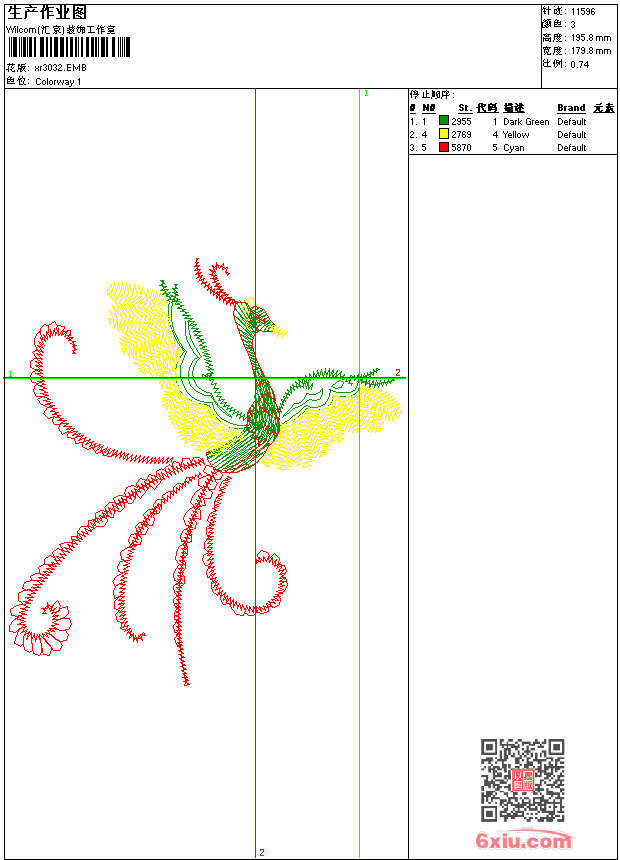
Task: Select Default brand in Cyan row
Action: (x=572, y=148)
